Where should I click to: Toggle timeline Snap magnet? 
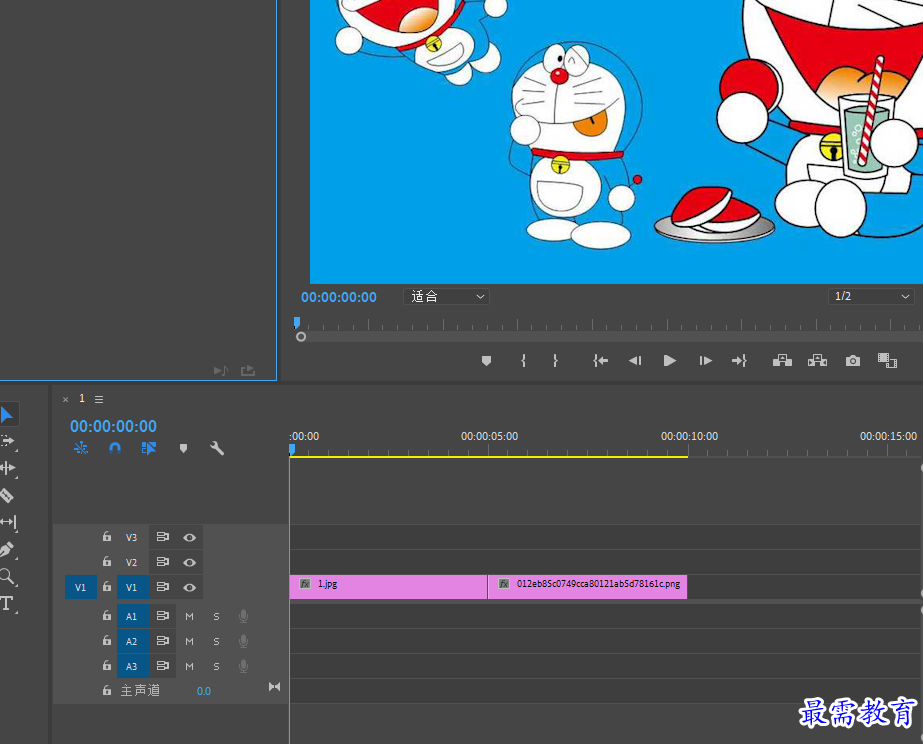tap(115, 449)
